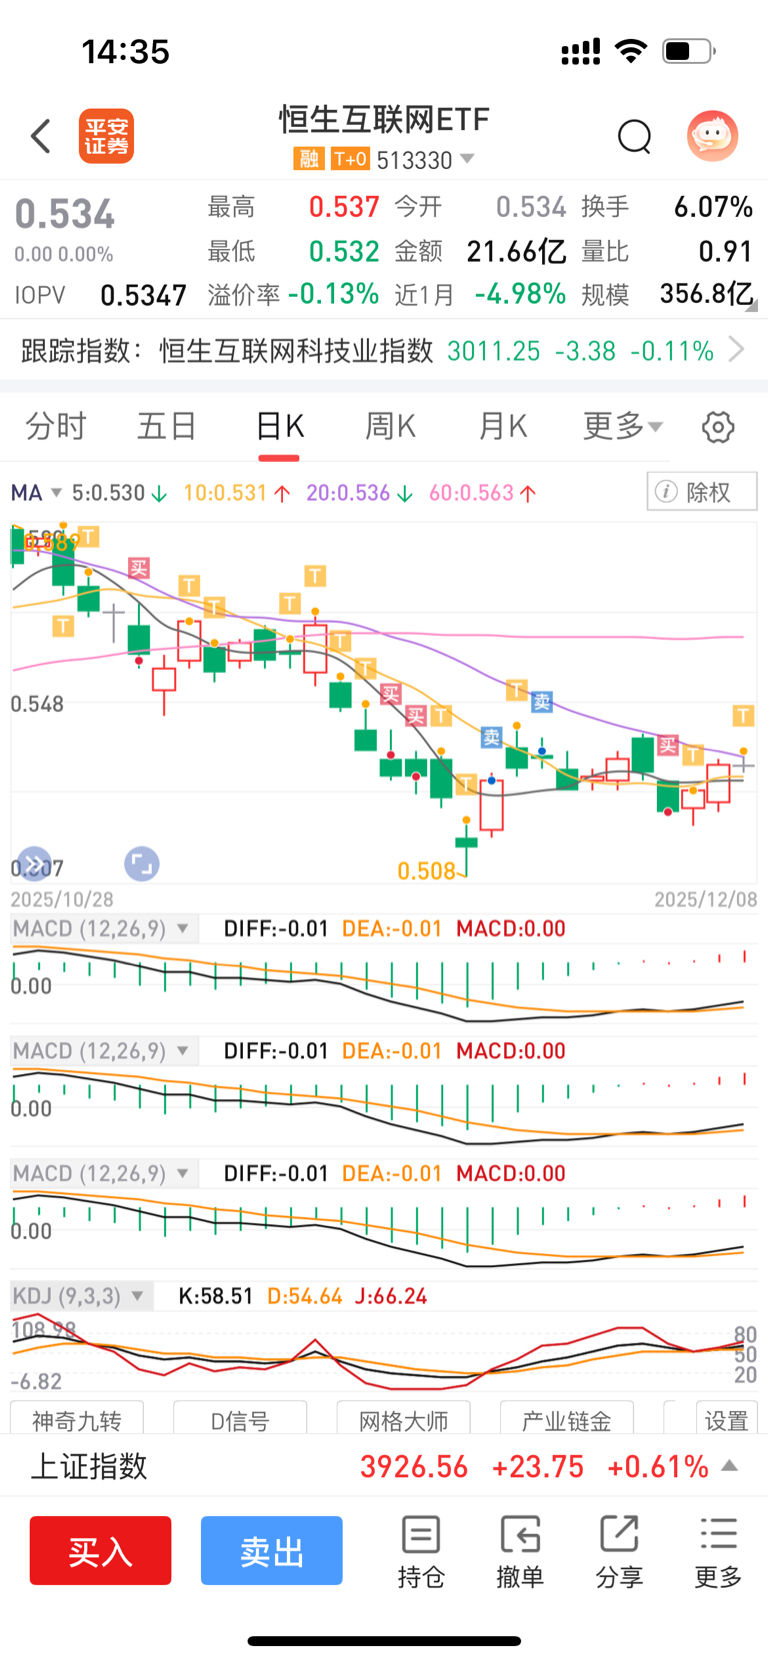
Task: Tap the fullscreen chart icon
Action: (142, 864)
